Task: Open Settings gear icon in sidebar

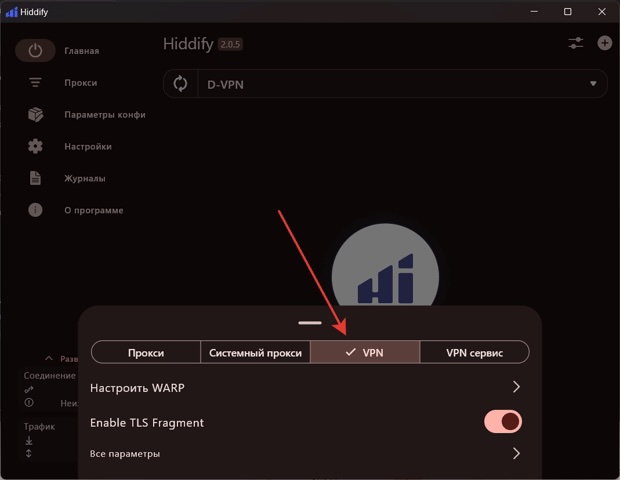Action: click(35, 147)
